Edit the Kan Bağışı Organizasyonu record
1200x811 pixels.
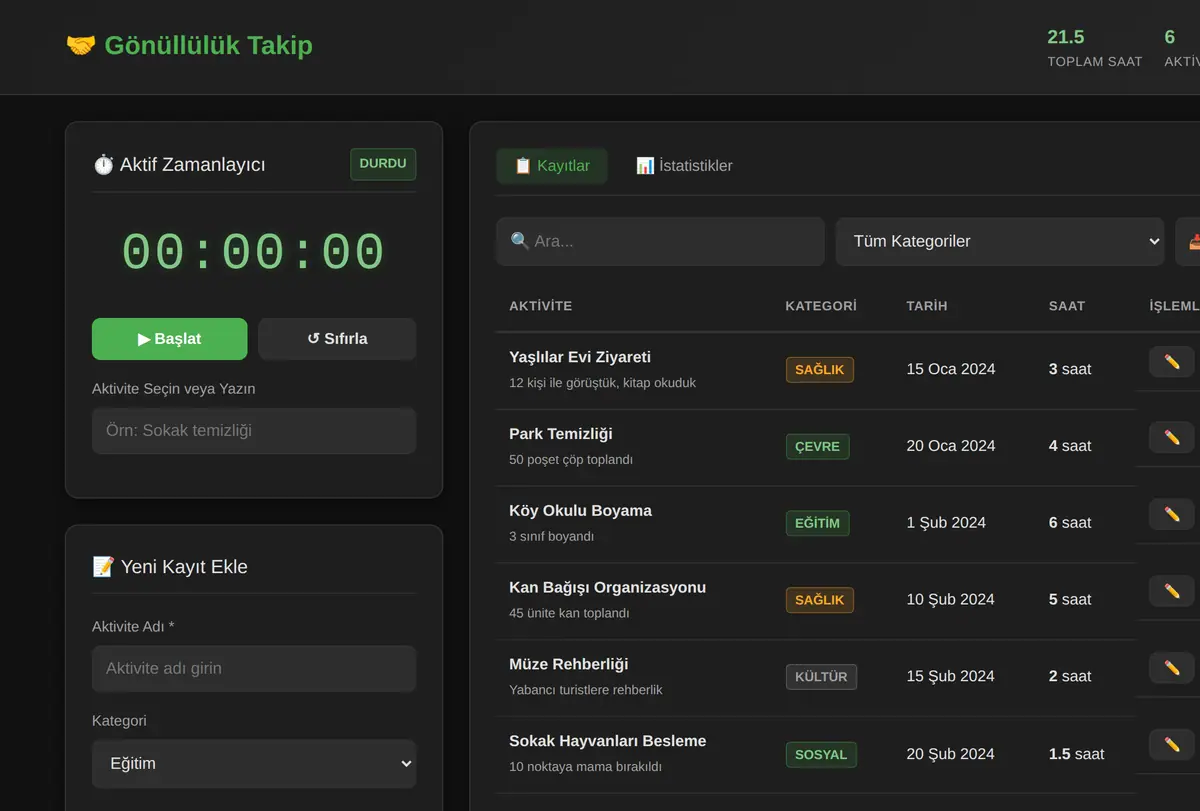pyautogui.click(x=1172, y=592)
